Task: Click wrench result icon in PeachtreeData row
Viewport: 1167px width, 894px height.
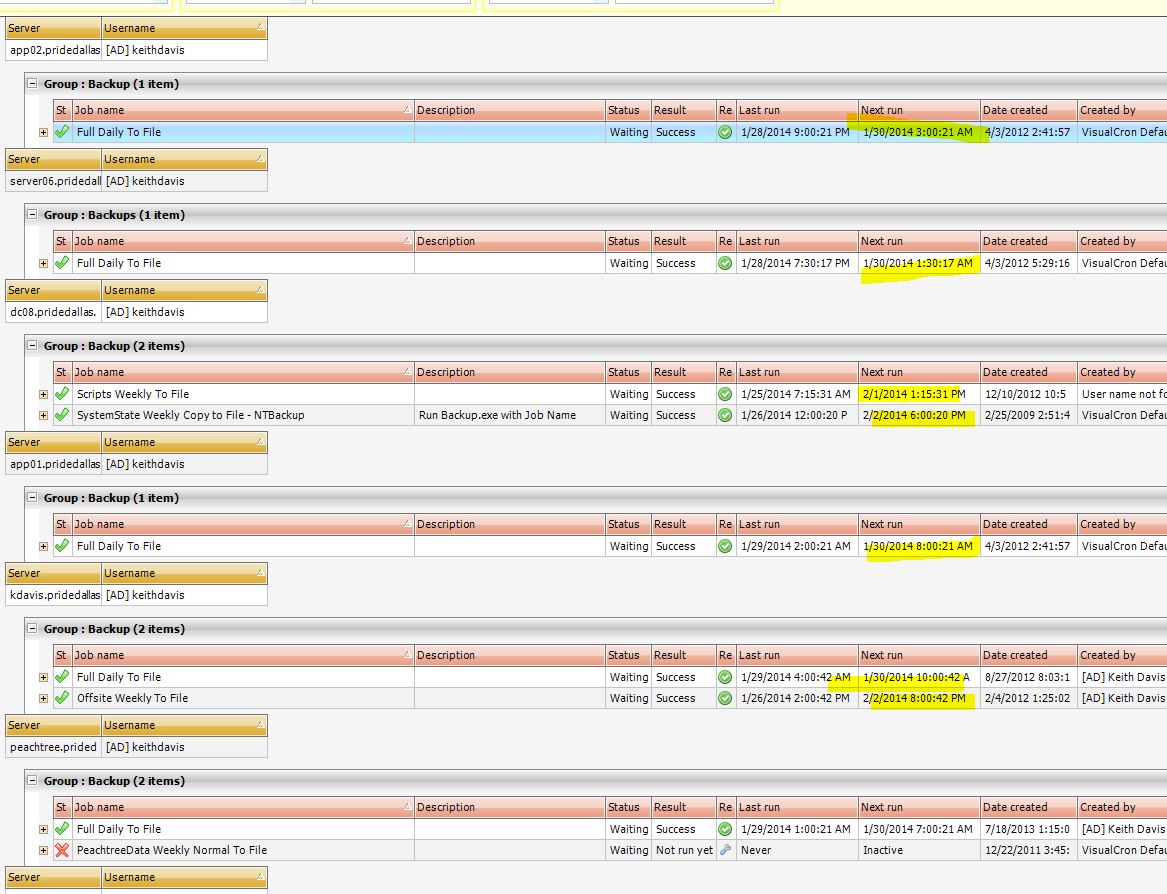Action: [725, 850]
